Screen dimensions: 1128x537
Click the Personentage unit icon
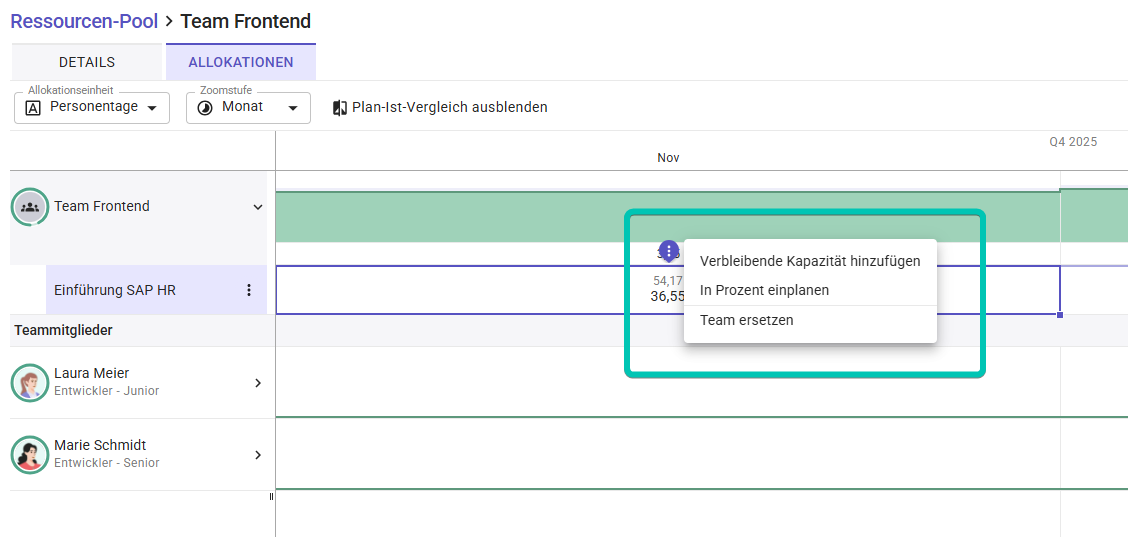click(x=33, y=108)
